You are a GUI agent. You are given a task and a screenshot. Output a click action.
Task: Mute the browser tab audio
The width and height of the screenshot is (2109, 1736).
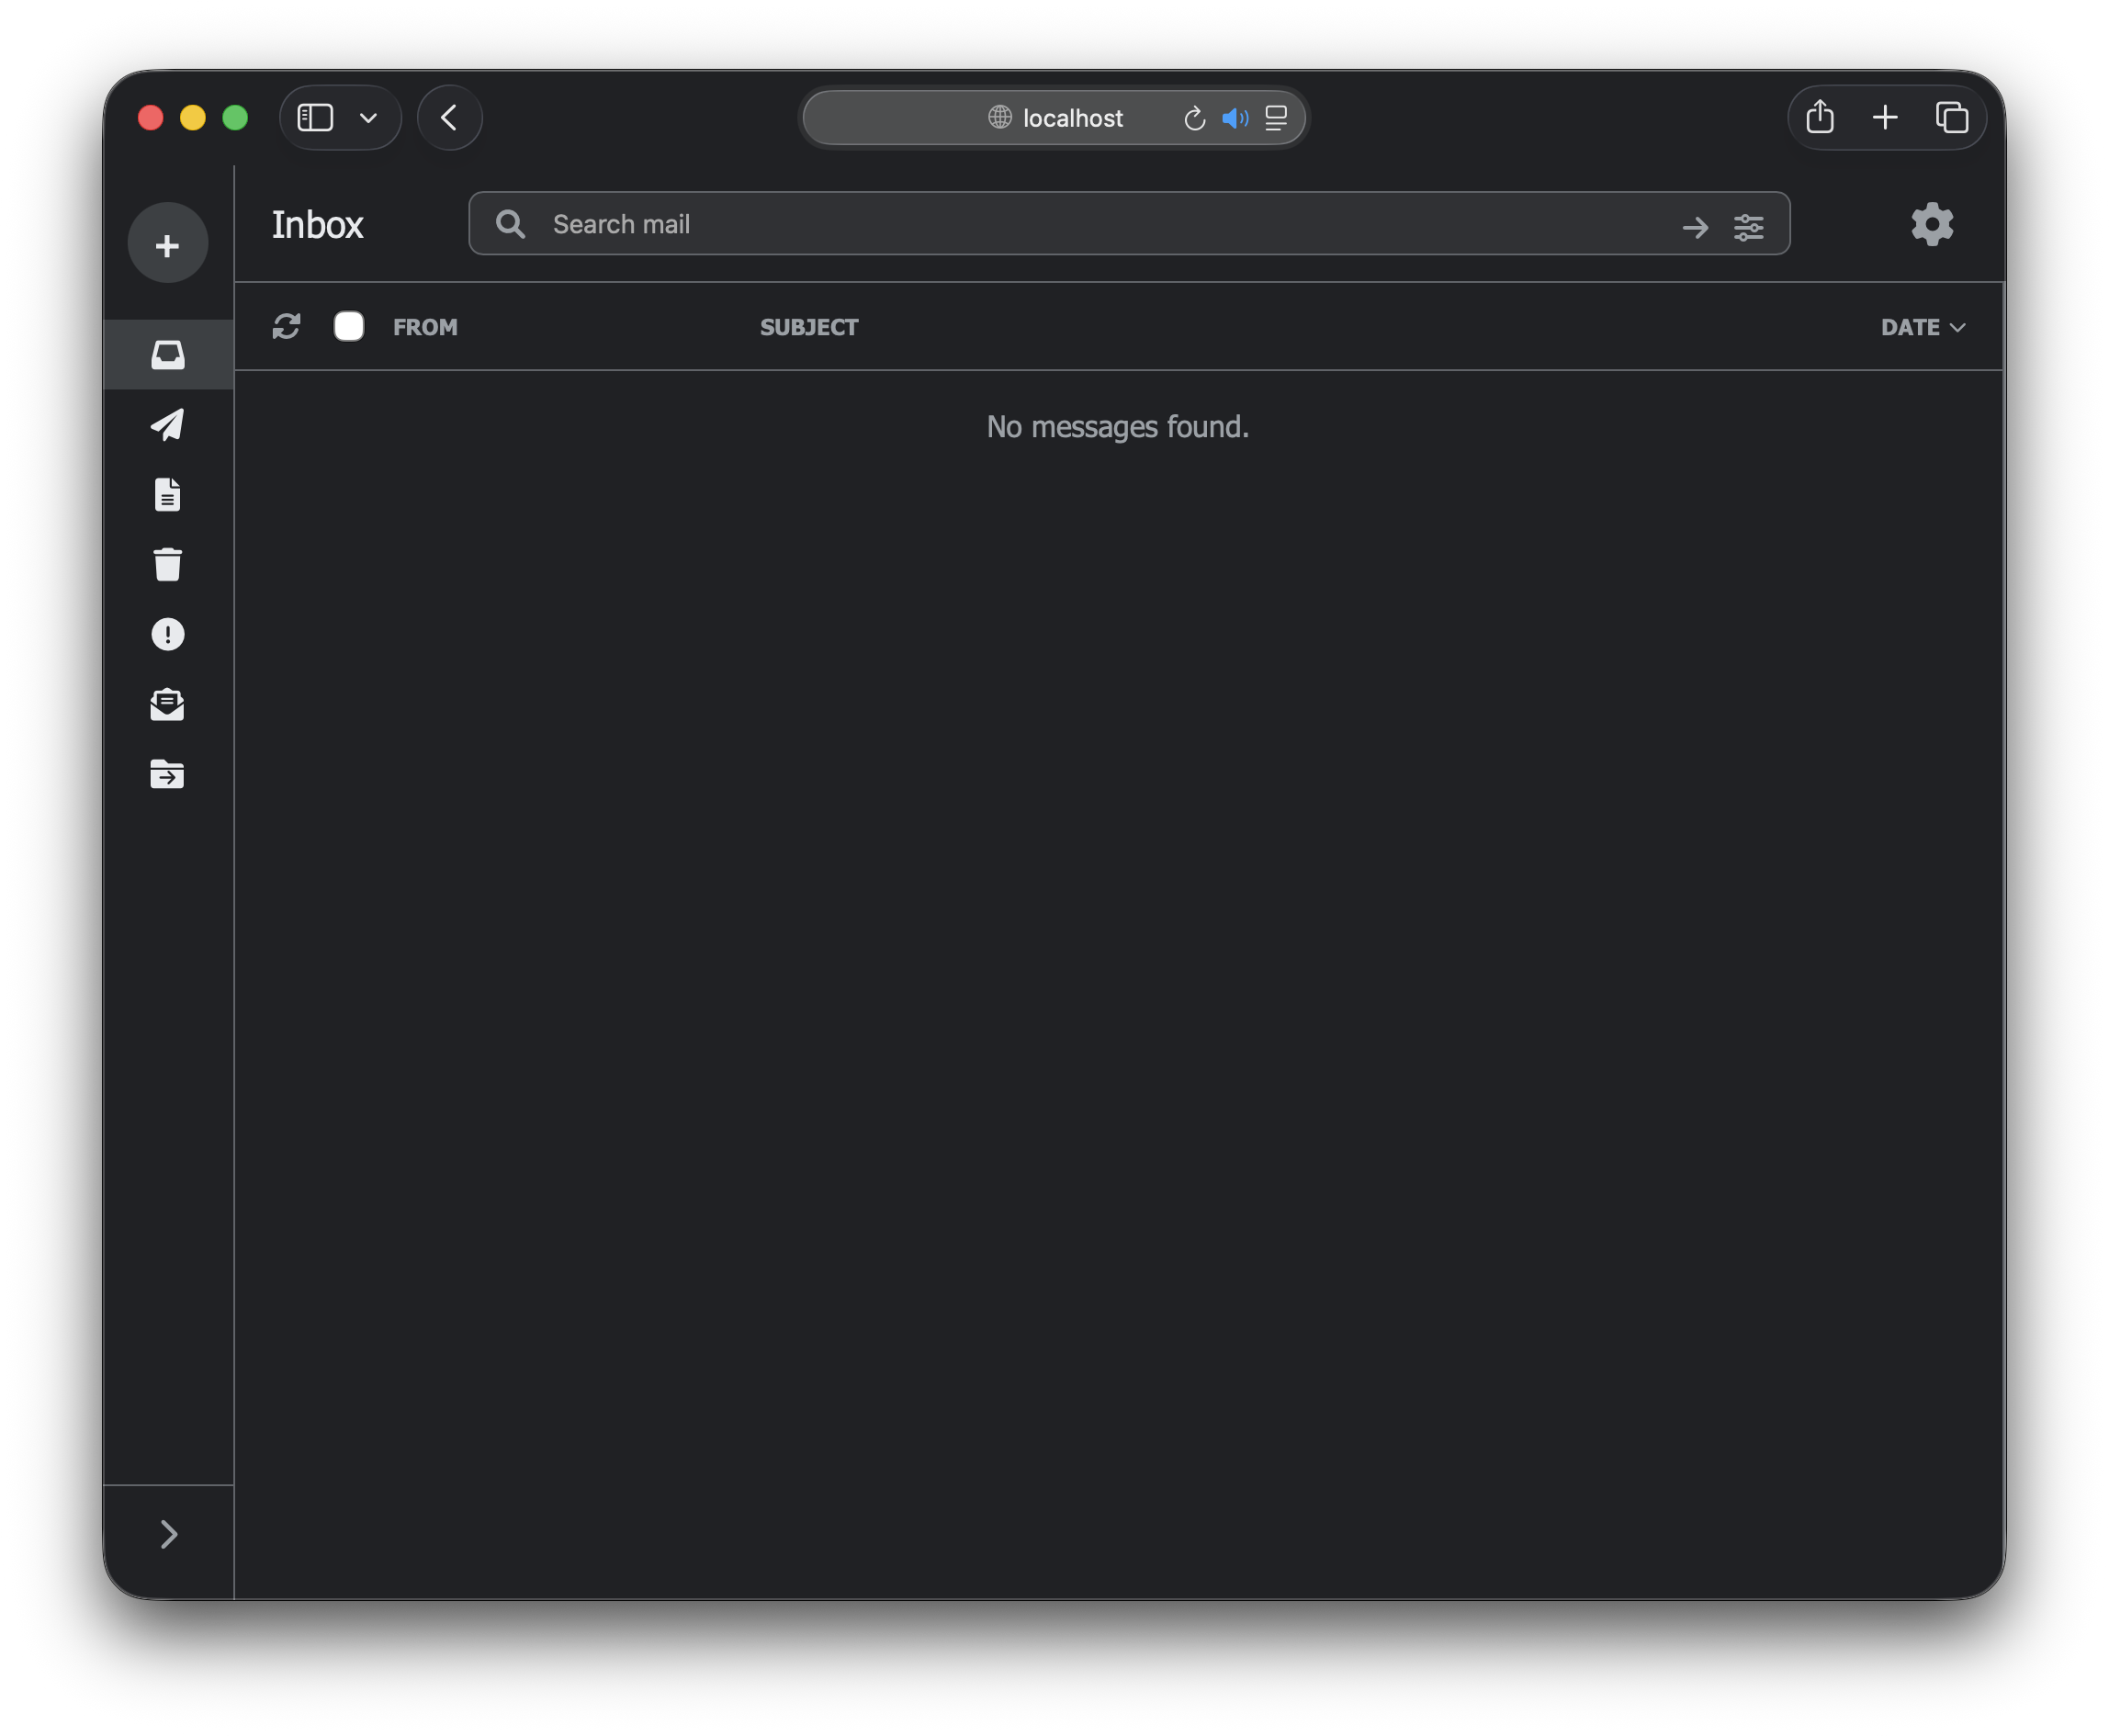[1236, 118]
